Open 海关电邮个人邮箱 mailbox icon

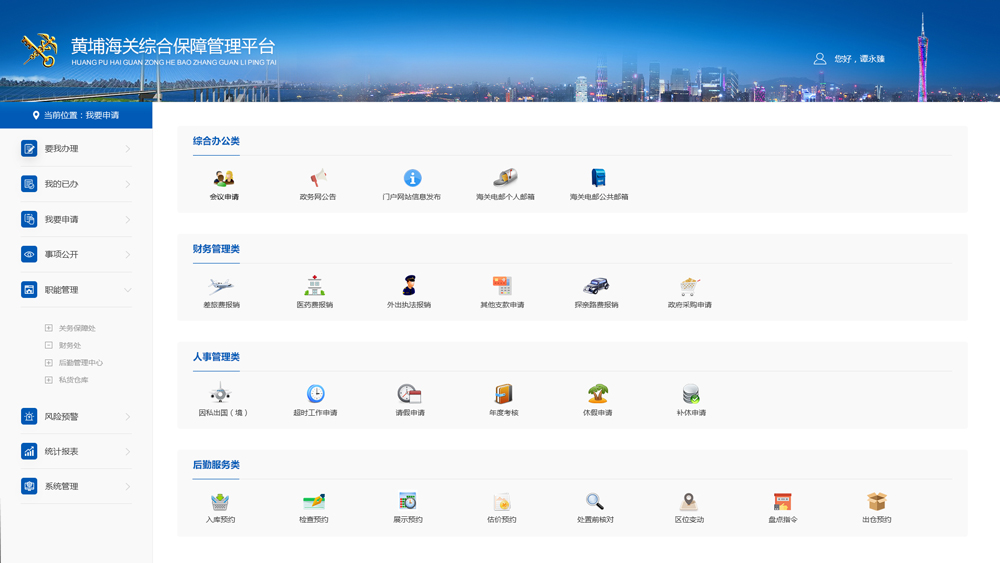[x=505, y=179]
